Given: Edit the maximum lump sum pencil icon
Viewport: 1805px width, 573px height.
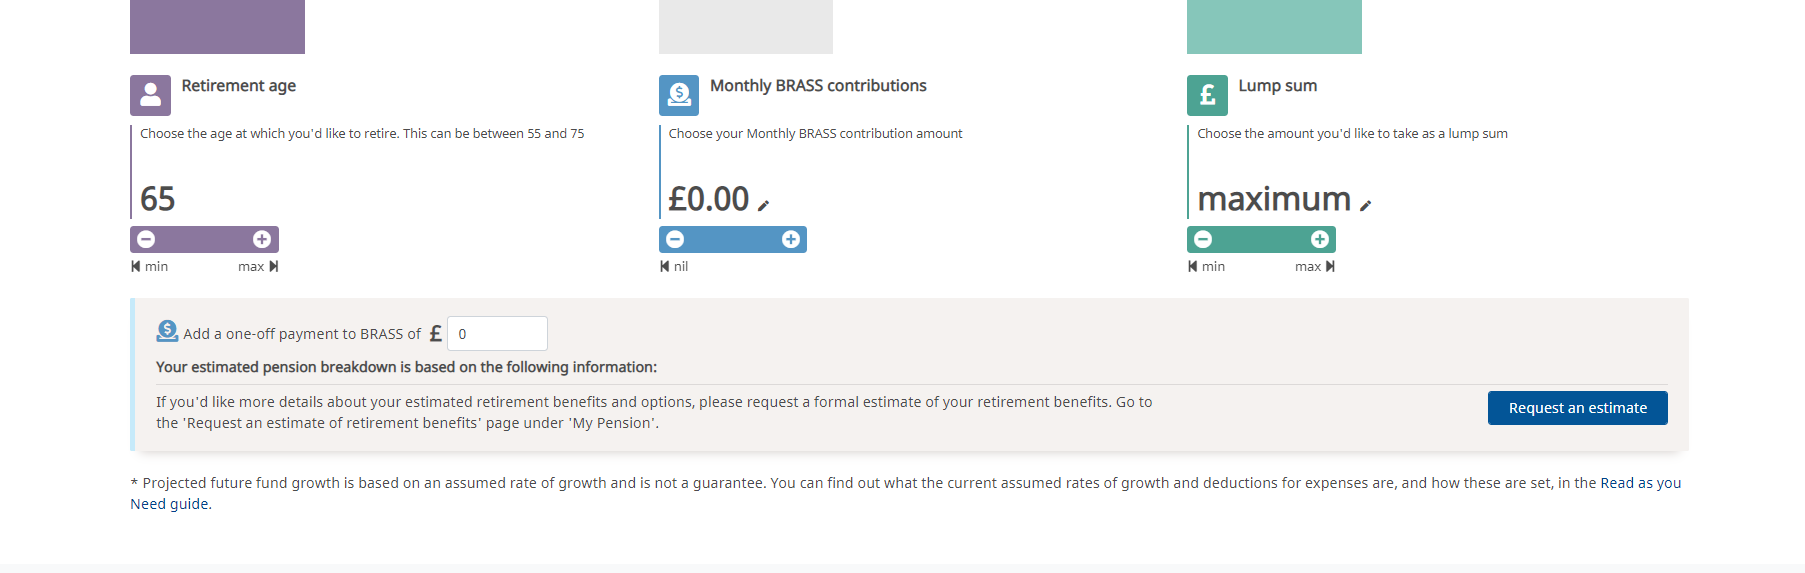Looking at the screenshot, I should (x=1366, y=205).
